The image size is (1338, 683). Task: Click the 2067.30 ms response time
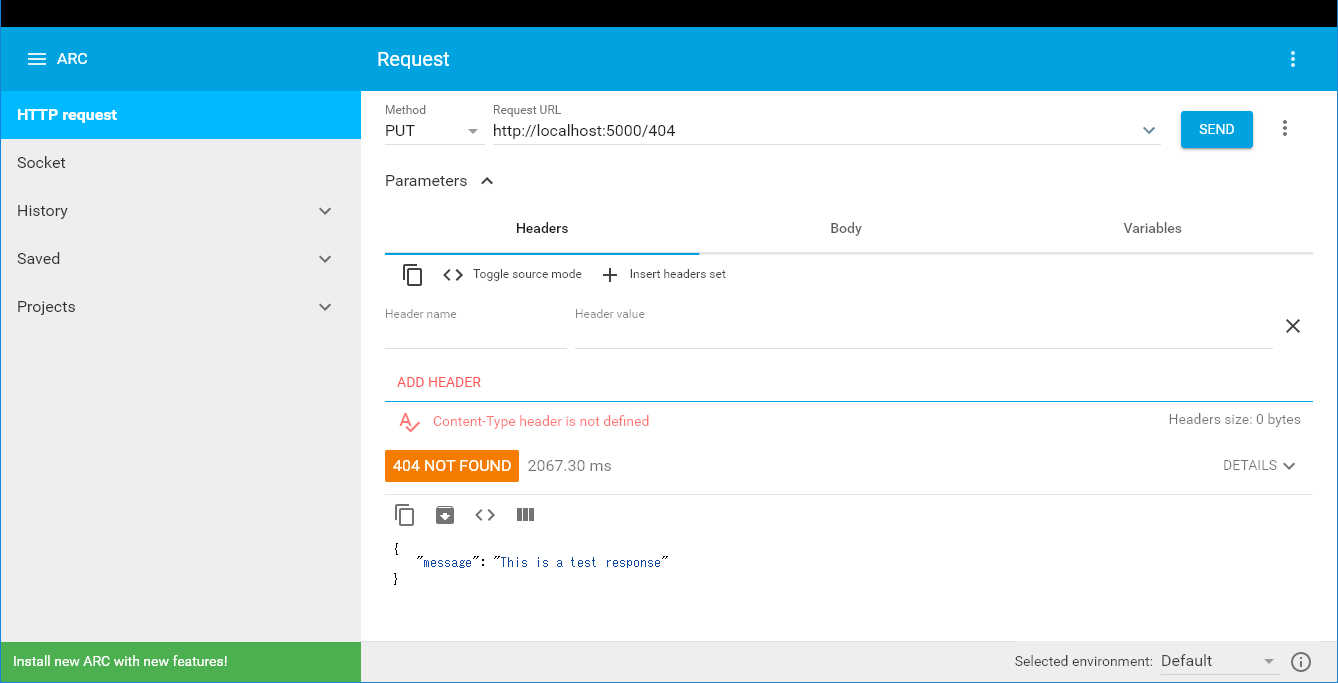pyautogui.click(x=569, y=466)
